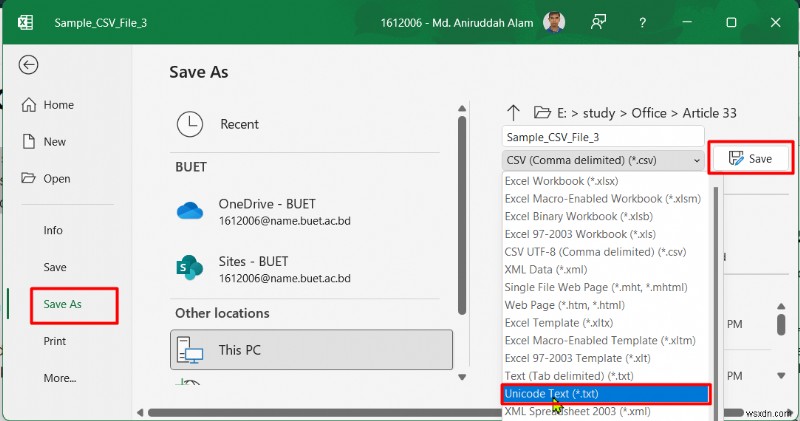Select This PC location
Screen dimensions: 800x421
311,350
